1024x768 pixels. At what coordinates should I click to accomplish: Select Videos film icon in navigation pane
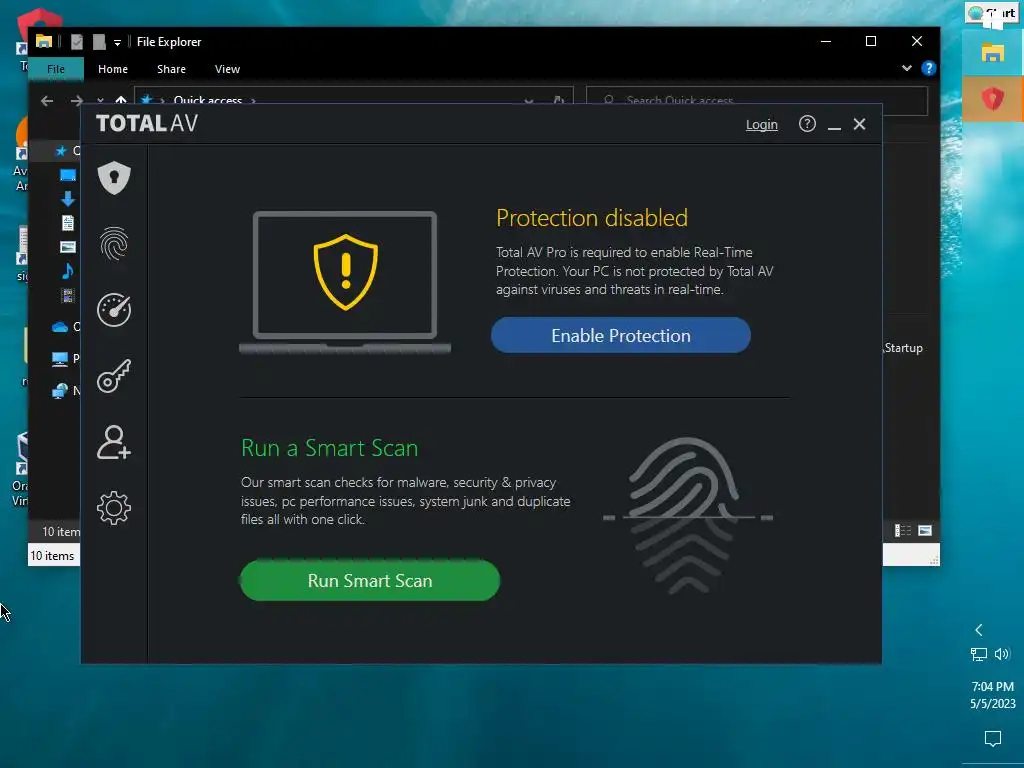click(68, 295)
